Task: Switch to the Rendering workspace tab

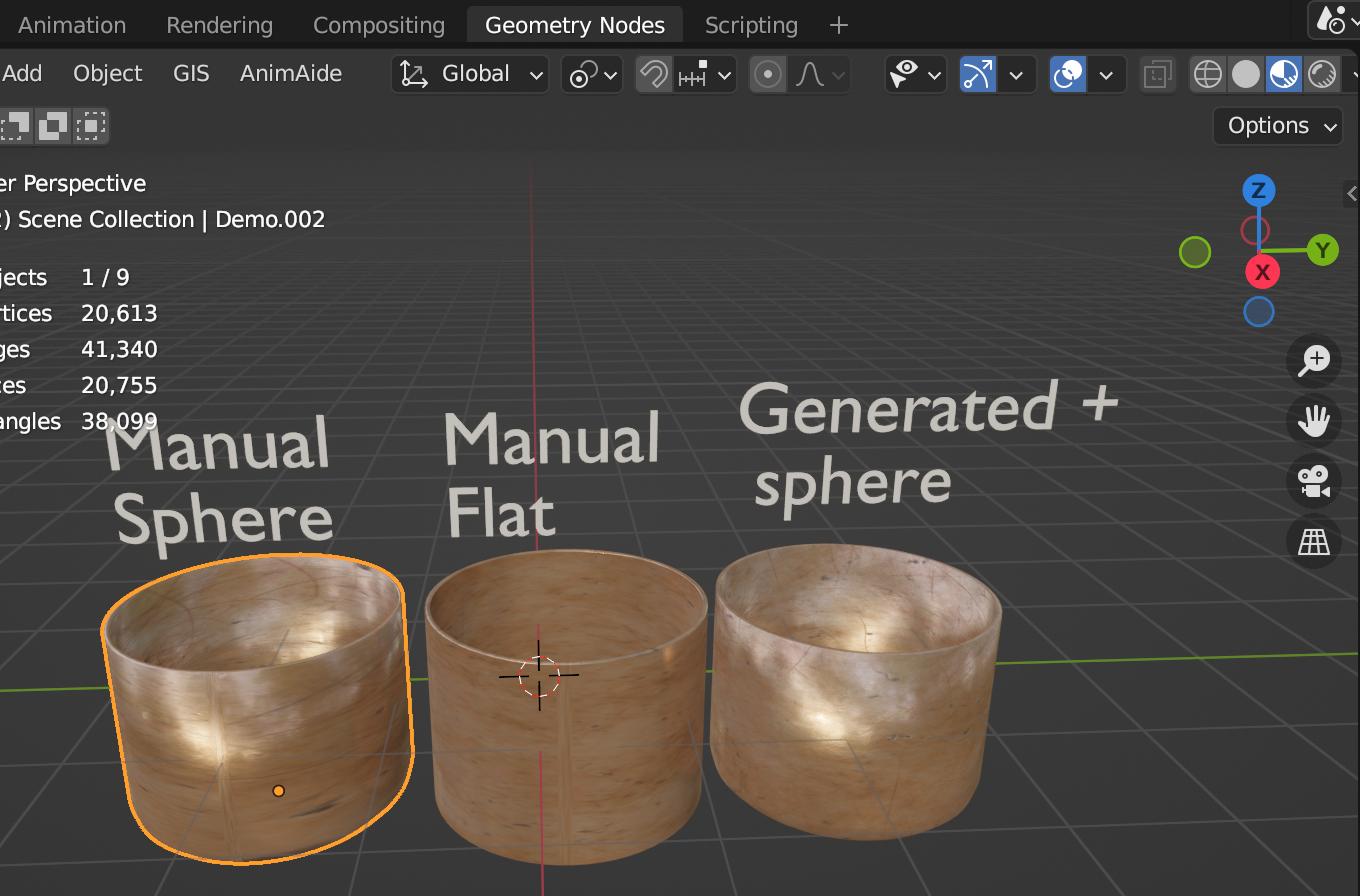Action: pos(219,25)
